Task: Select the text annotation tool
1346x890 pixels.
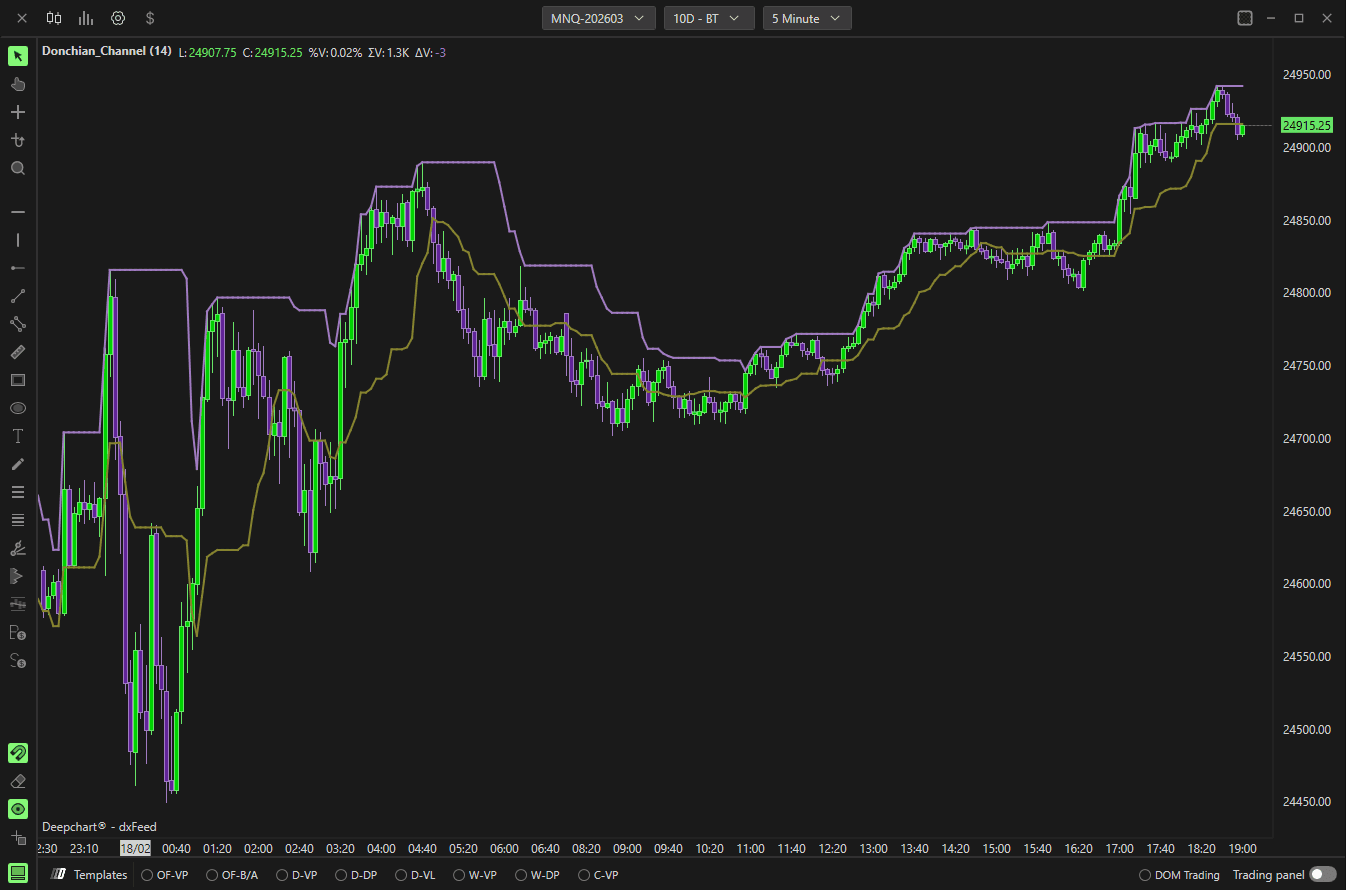Action: point(18,436)
